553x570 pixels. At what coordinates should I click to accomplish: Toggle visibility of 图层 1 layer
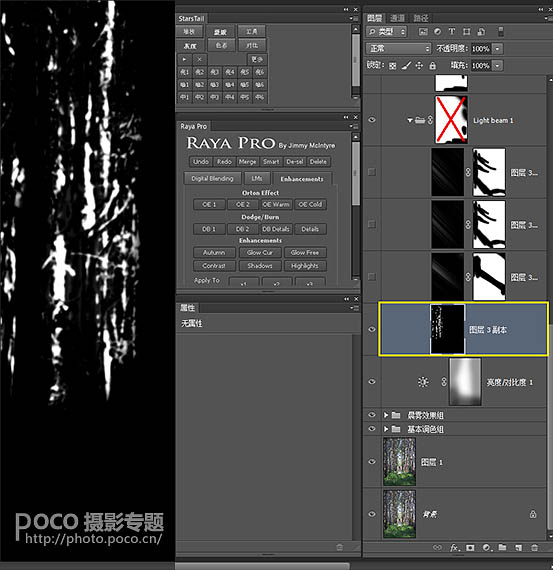click(x=372, y=462)
